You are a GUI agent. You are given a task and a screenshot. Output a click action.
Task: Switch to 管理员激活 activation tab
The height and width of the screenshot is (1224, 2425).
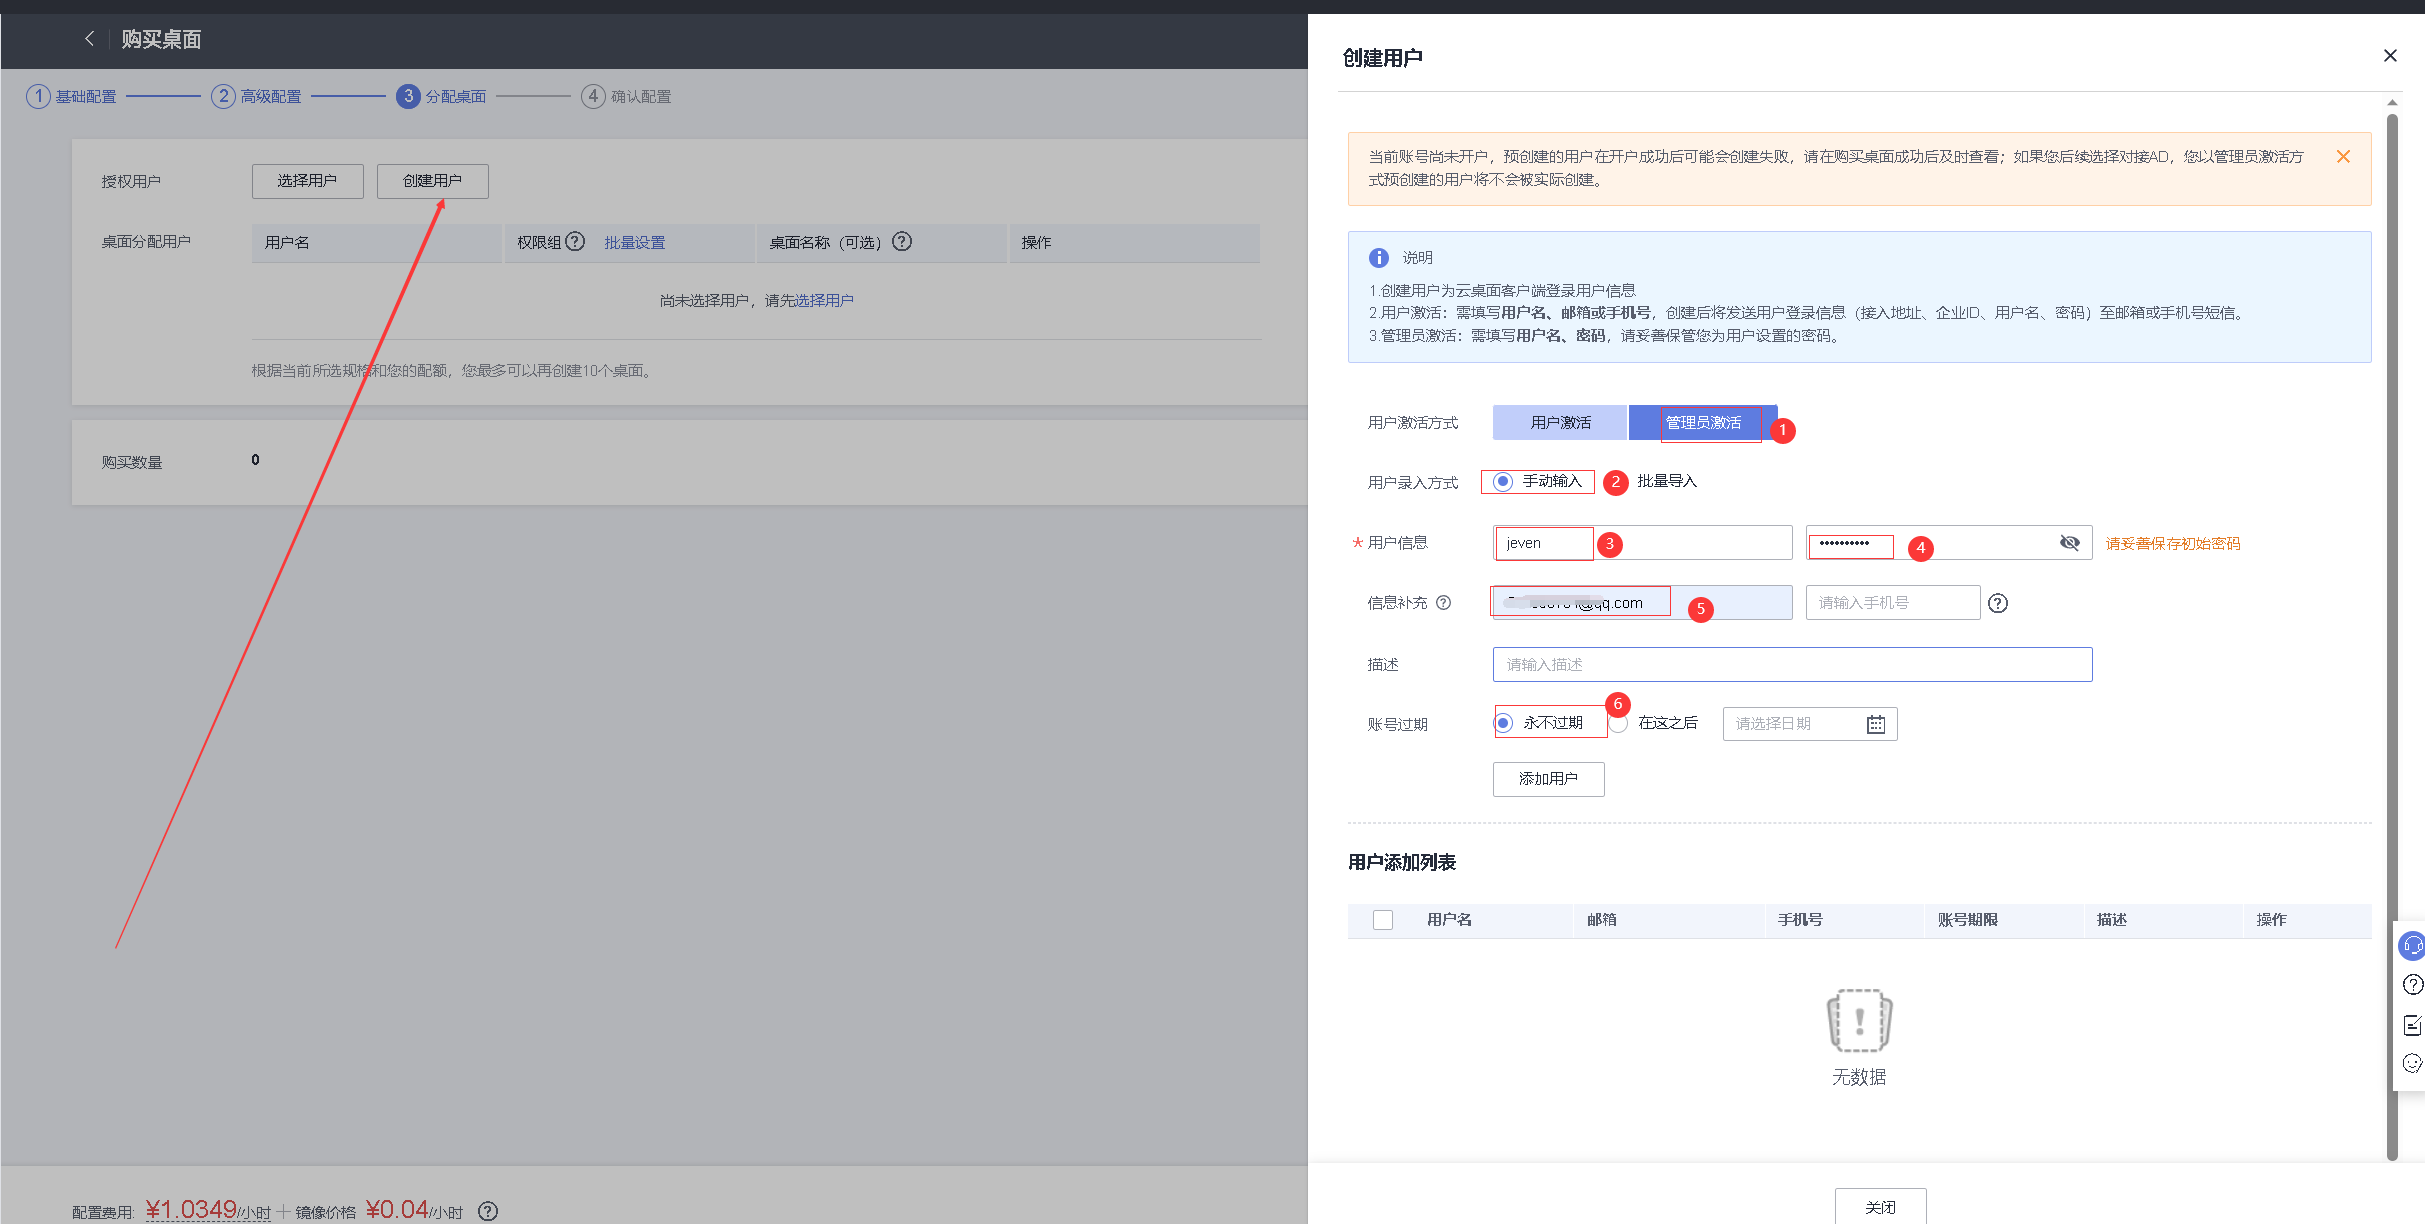[x=1702, y=423]
